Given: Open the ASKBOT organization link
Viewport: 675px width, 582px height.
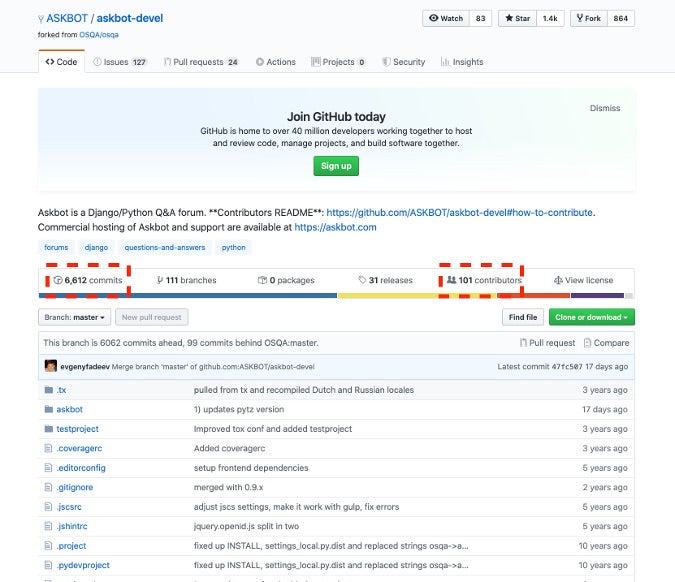Looking at the screenshot, I should point(67,19).
